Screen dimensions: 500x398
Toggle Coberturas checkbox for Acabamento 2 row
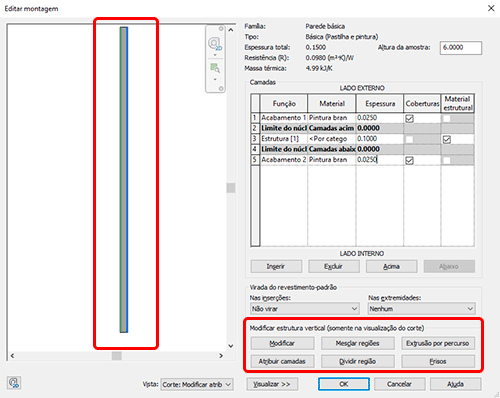pos(409,160)
